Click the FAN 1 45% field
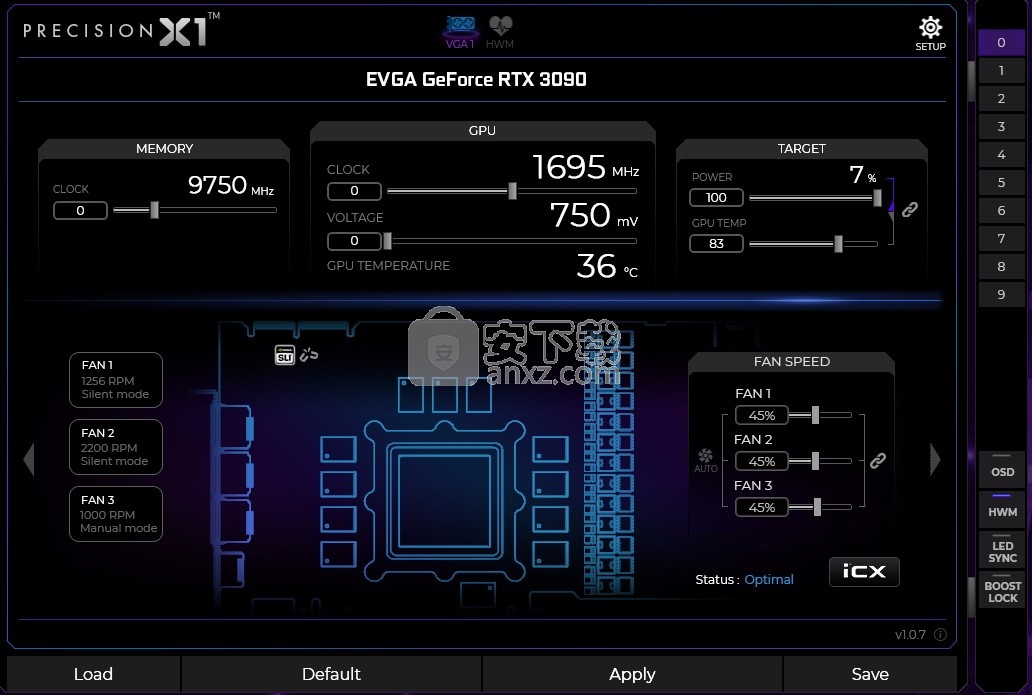Image resolution: width=1032 pixels, height=695 pixels. (x=761, y=415)
